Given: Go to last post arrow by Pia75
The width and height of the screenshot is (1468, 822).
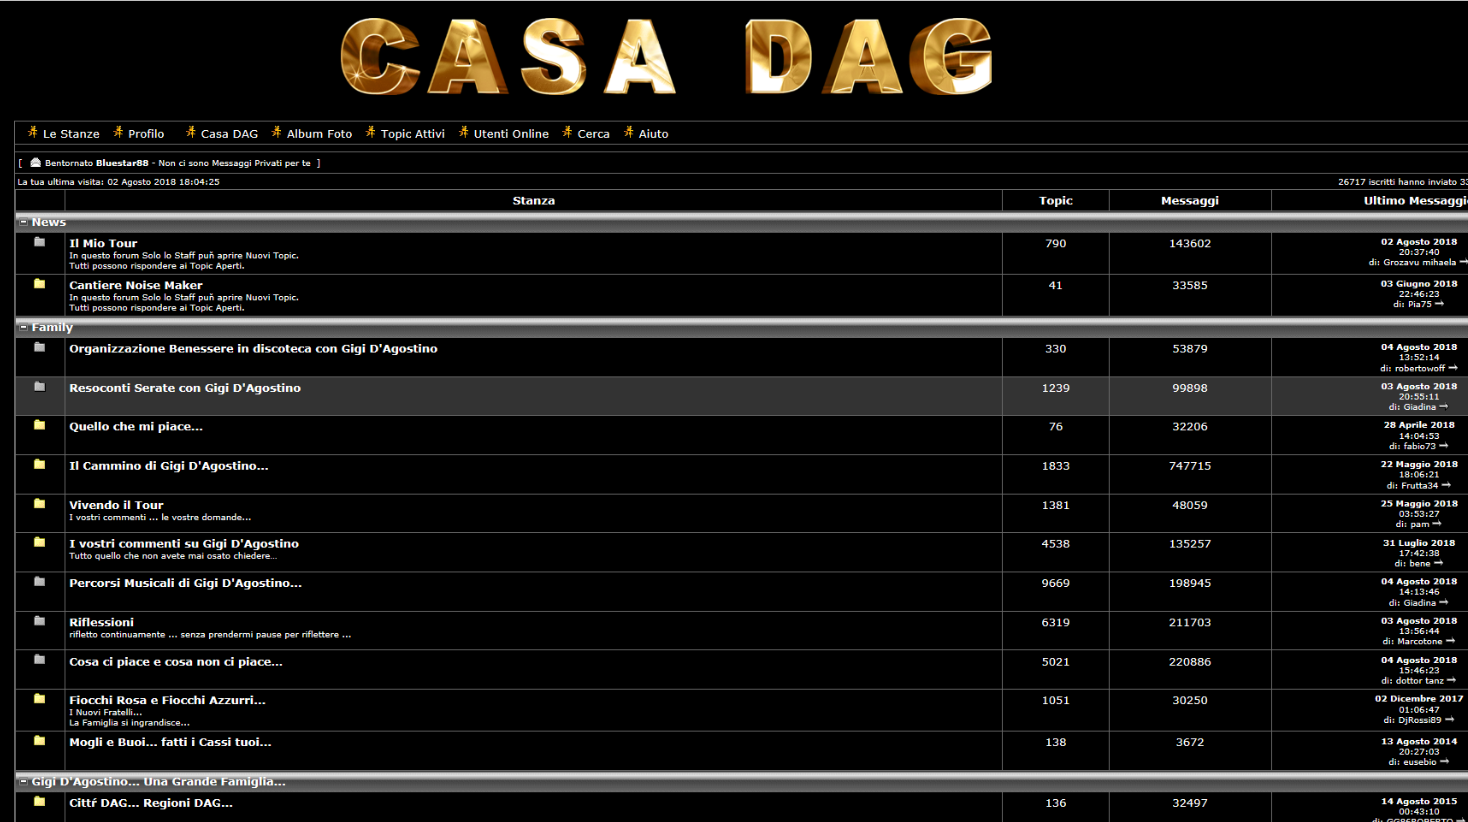Looking at the screenshot, I should coord(1439,304).
